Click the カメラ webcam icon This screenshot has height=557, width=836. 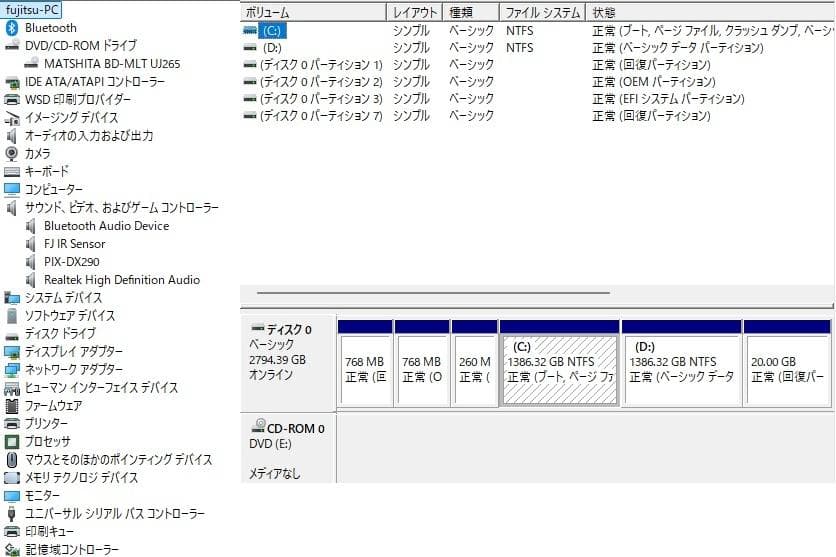[12, 154]
